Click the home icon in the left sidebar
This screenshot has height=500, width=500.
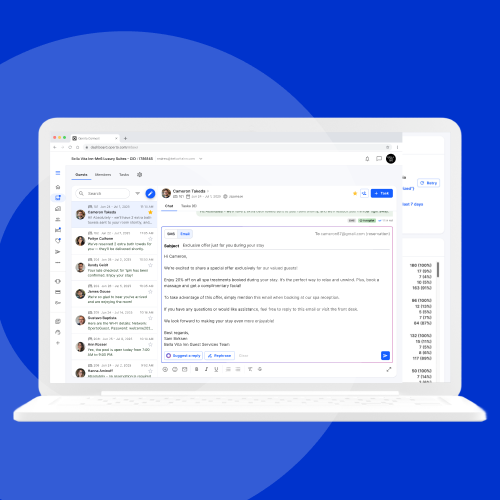pos(58,187)
